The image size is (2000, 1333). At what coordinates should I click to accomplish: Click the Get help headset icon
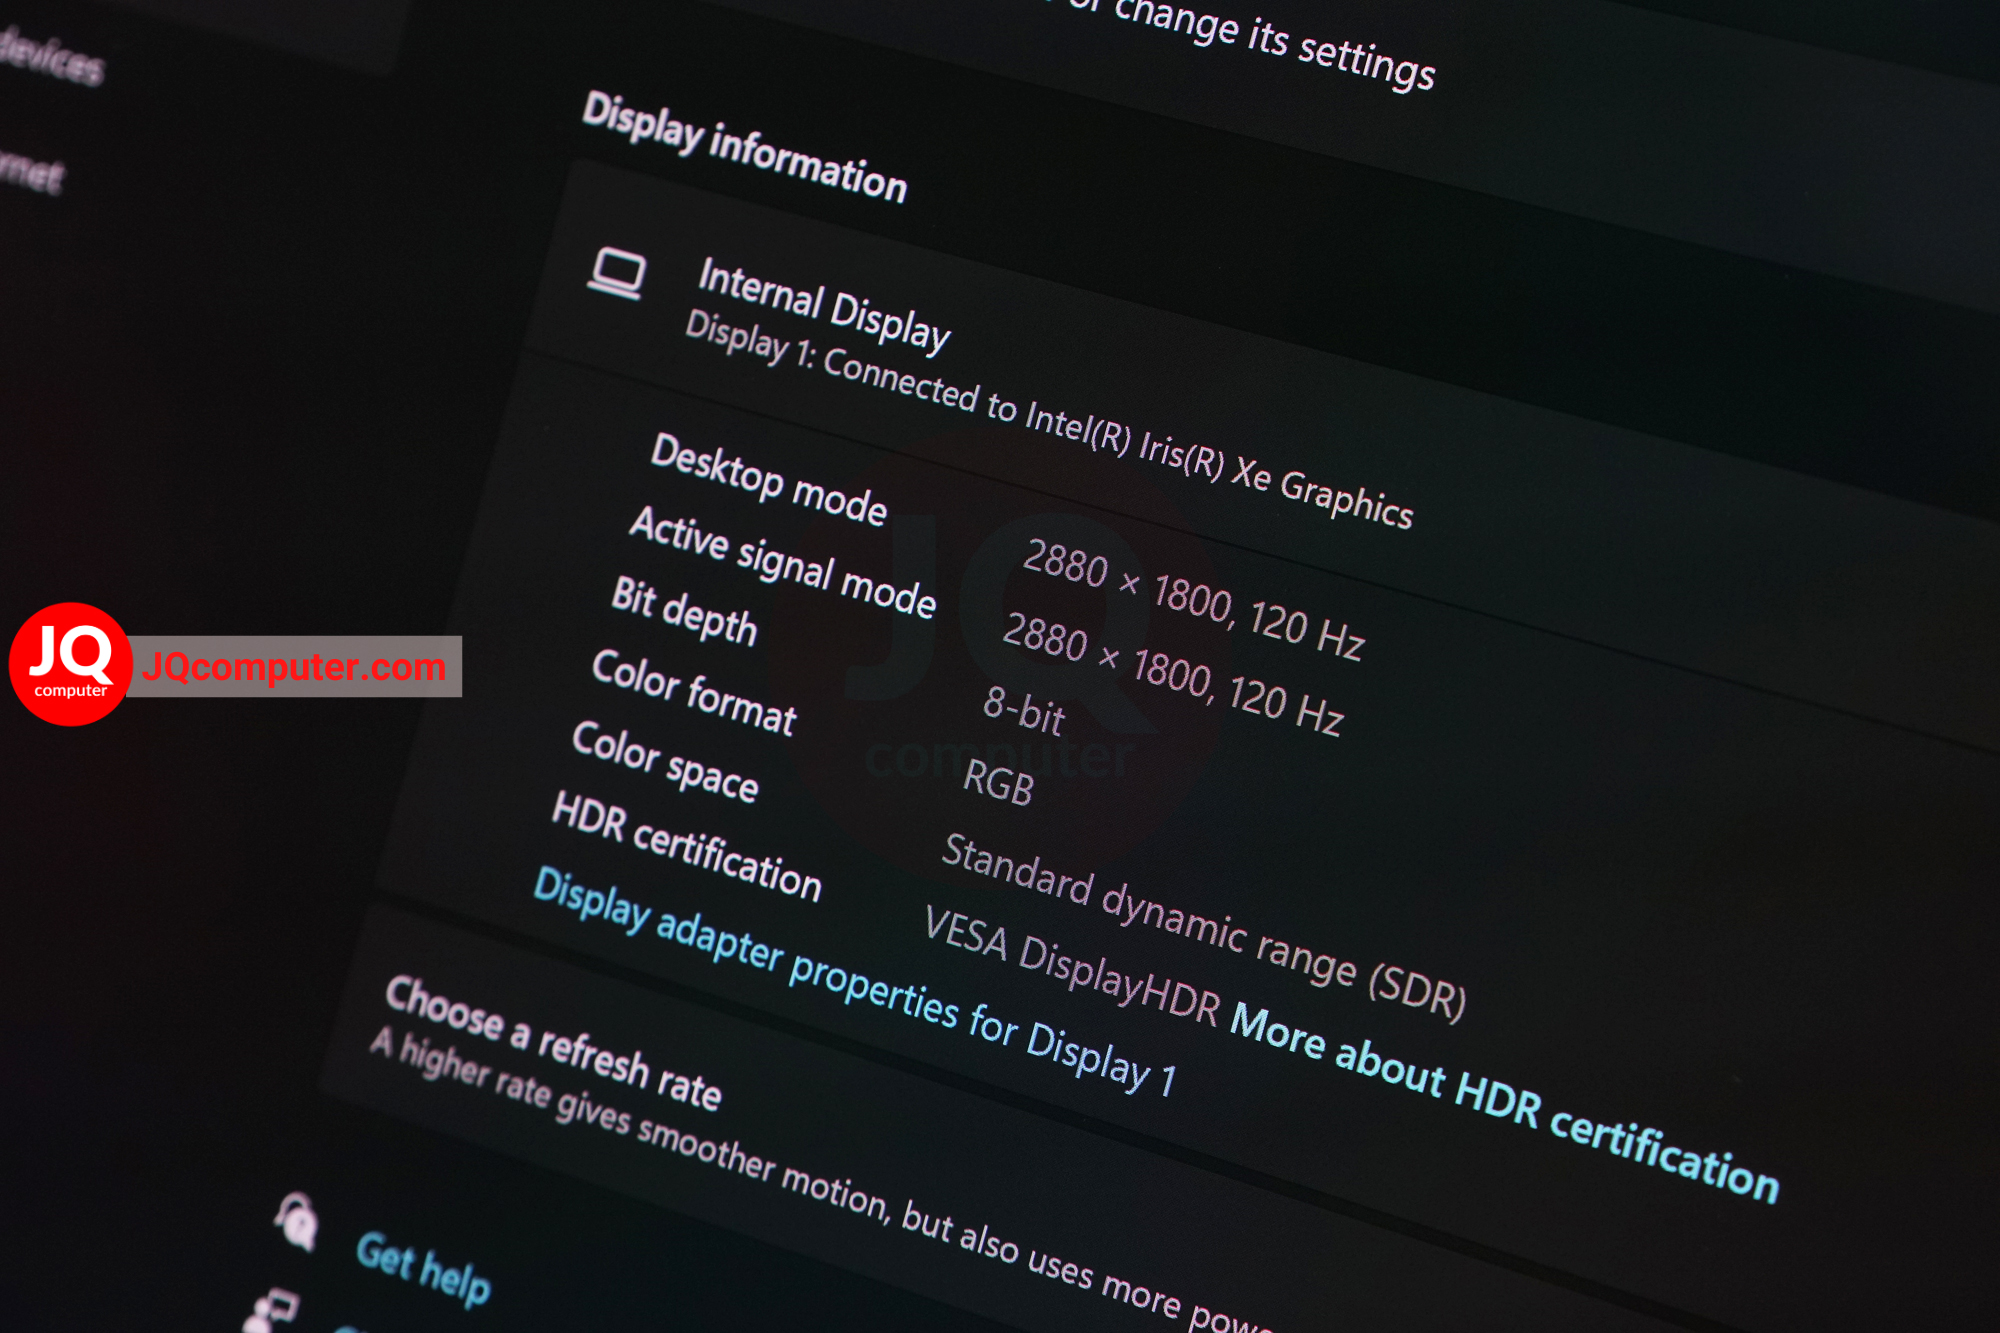coord(296,1221)
